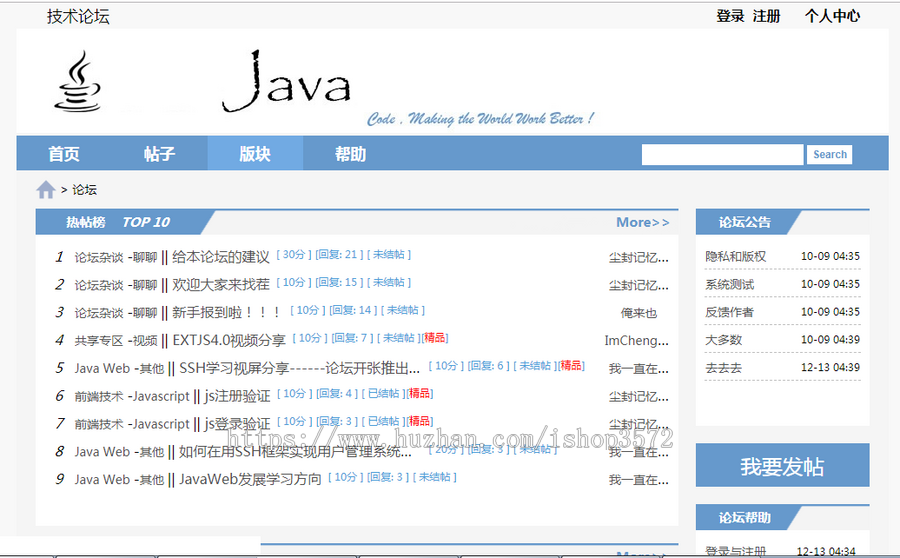Click the 论坛帮助 panel header
The height and width of the screenshot is (558, 900).
(744, 517)
